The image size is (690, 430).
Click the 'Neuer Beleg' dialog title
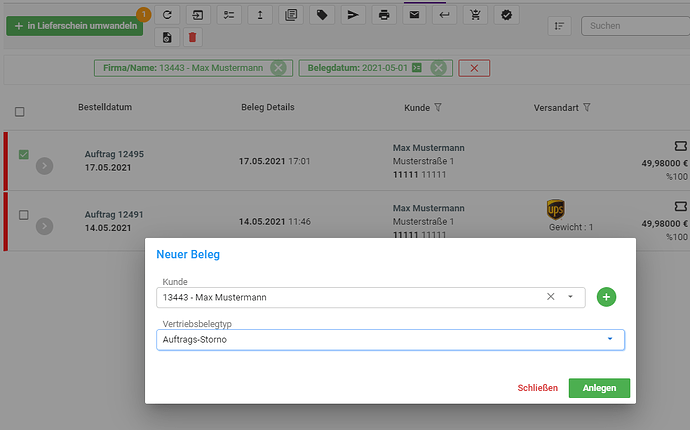(188, 254)
